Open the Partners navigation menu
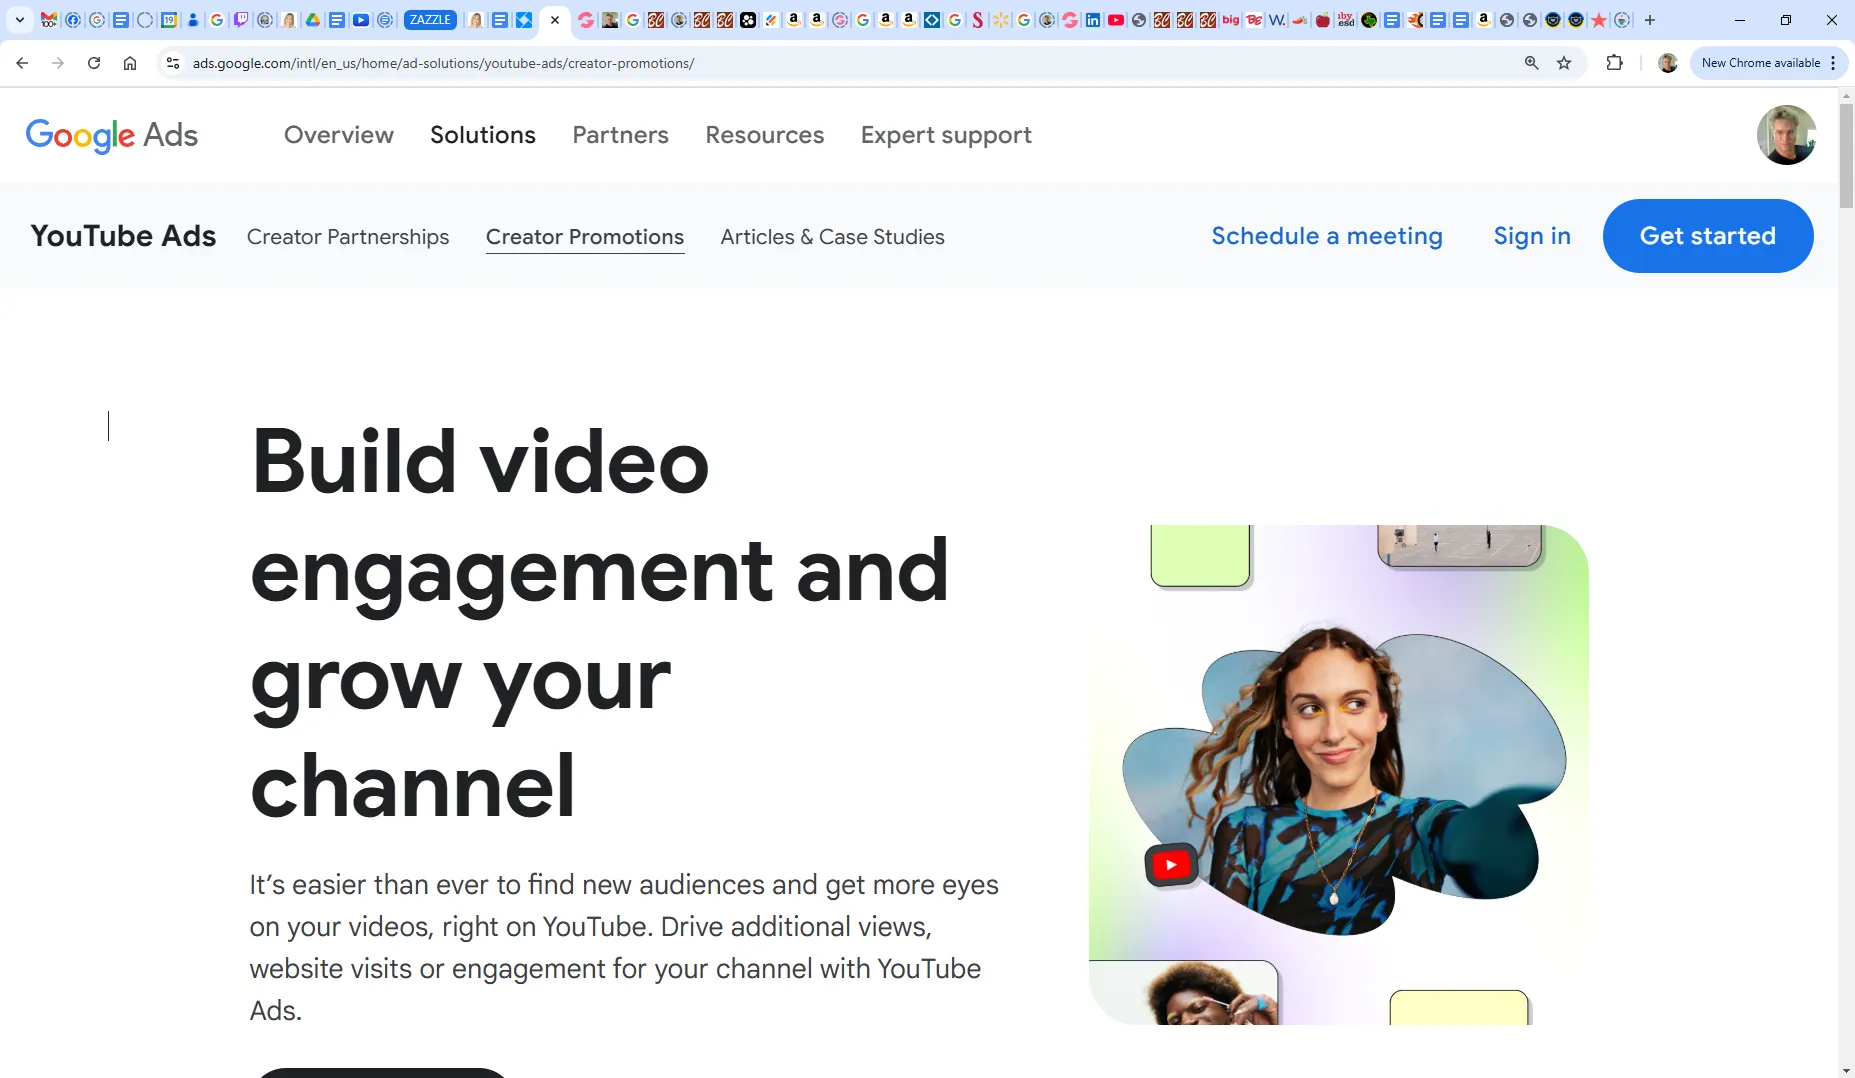 [x=620, y=135]
